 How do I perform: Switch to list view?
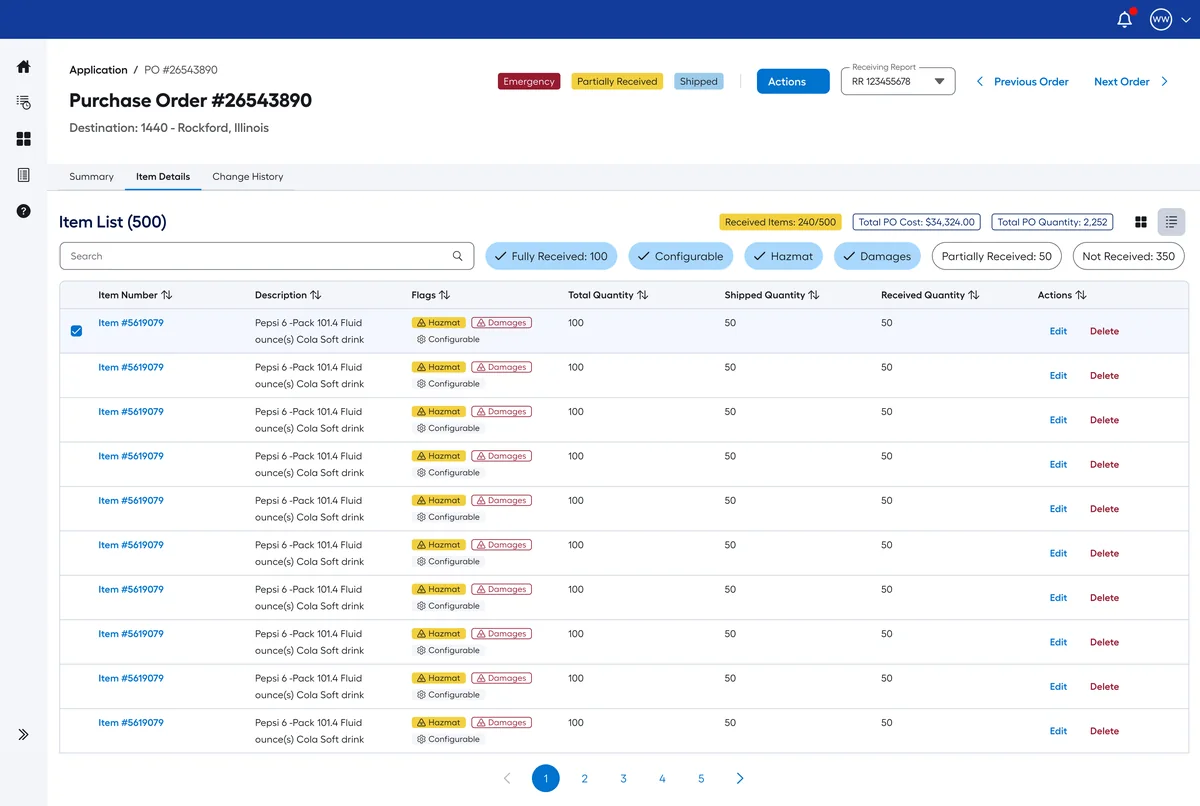[x=1171, y=222]
